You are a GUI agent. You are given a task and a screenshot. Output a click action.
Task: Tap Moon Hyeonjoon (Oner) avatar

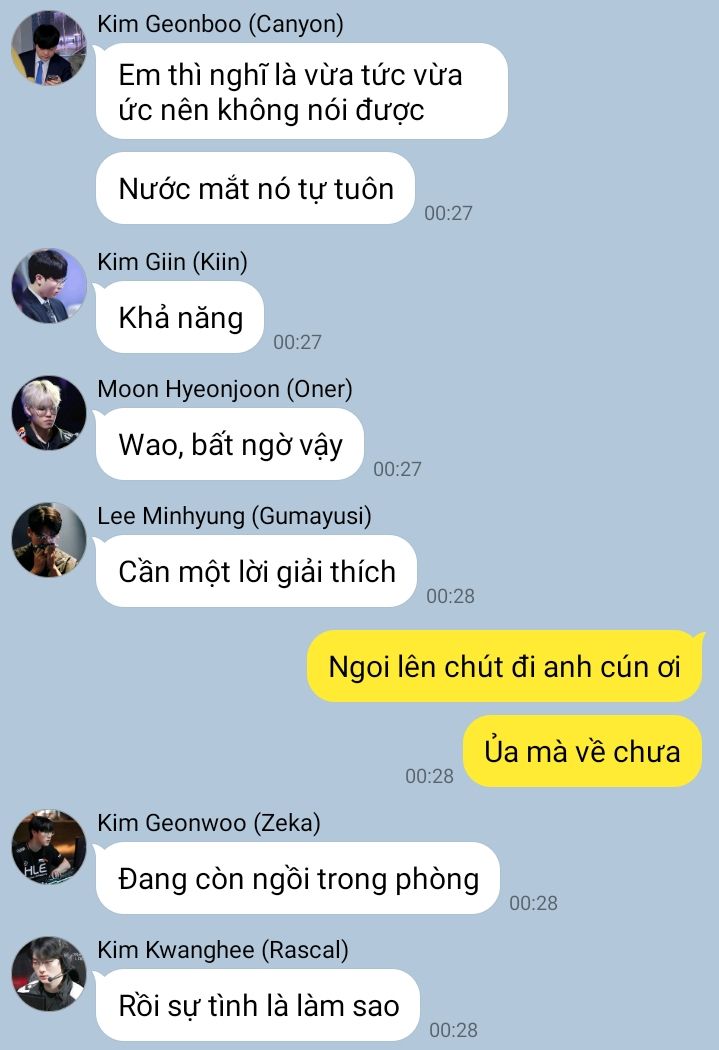49,412
